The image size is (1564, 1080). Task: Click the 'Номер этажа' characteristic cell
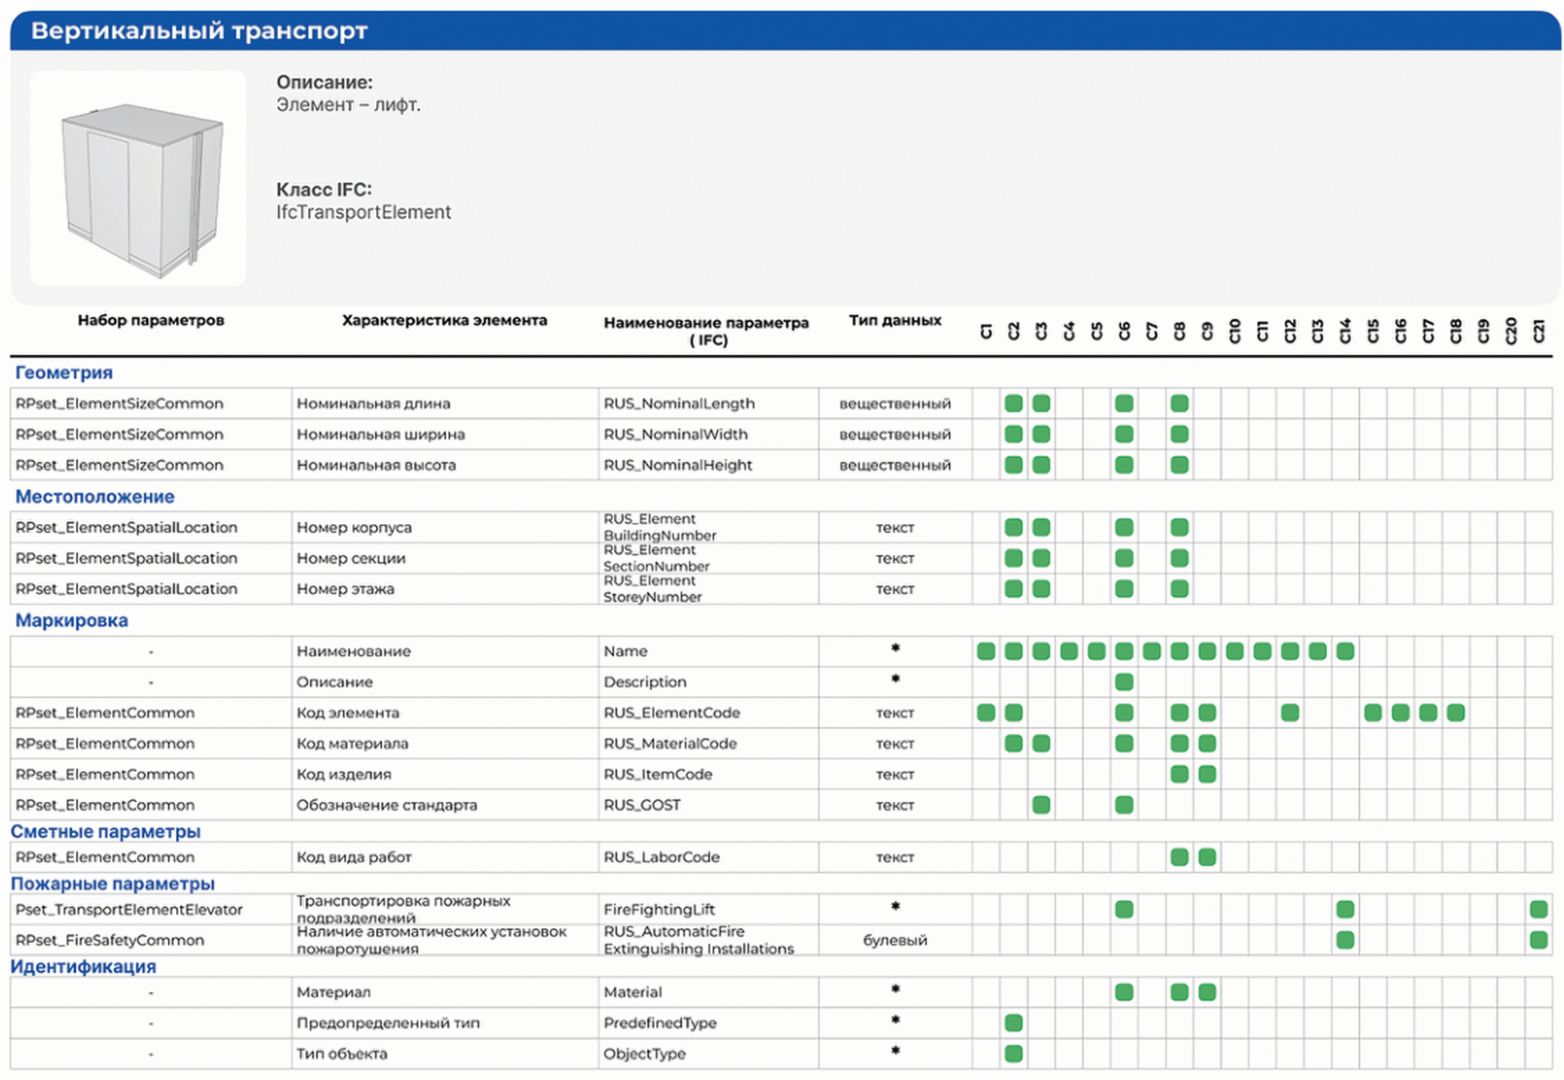[x=445, y=589]
